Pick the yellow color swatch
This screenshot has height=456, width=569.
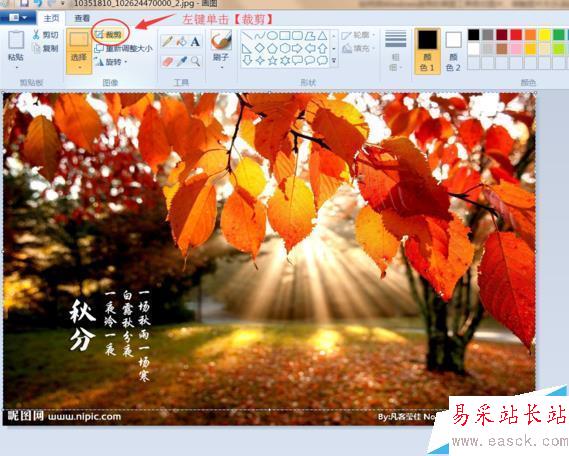pos(544,35)
